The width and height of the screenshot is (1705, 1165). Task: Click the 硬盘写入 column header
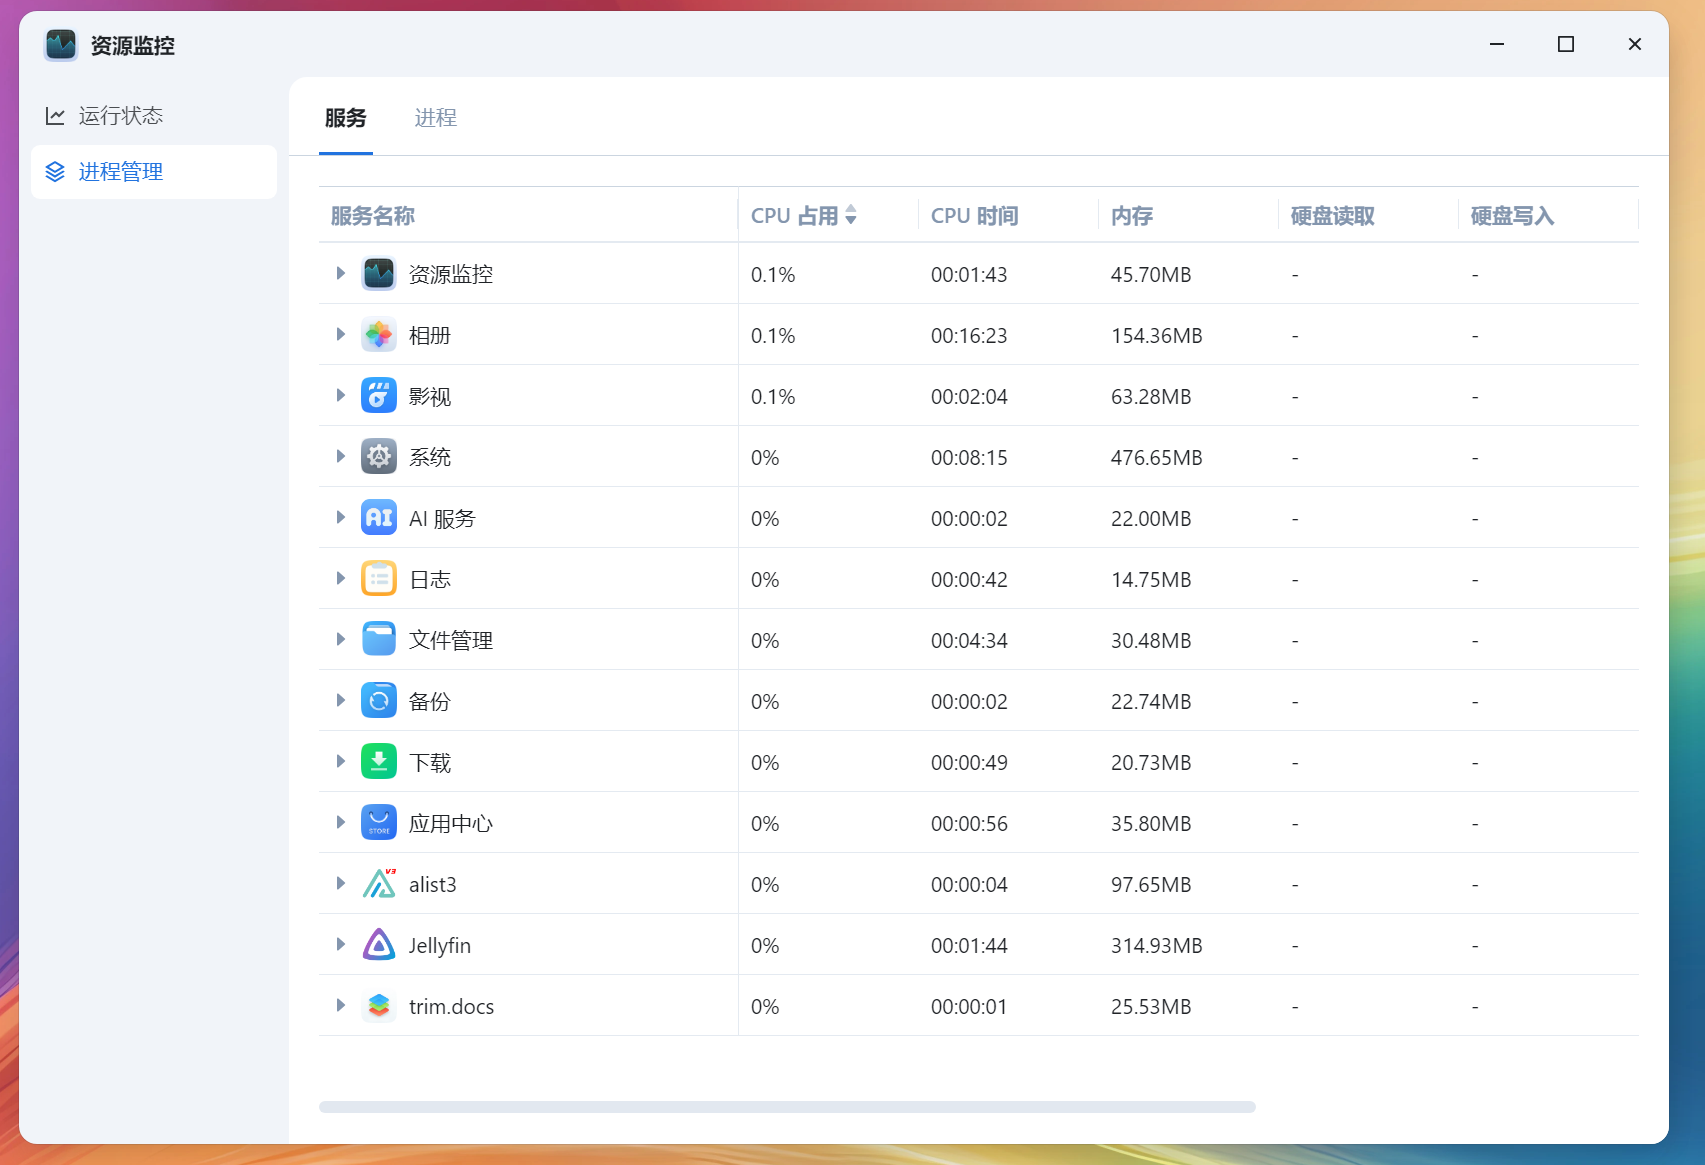point(1548,215)
